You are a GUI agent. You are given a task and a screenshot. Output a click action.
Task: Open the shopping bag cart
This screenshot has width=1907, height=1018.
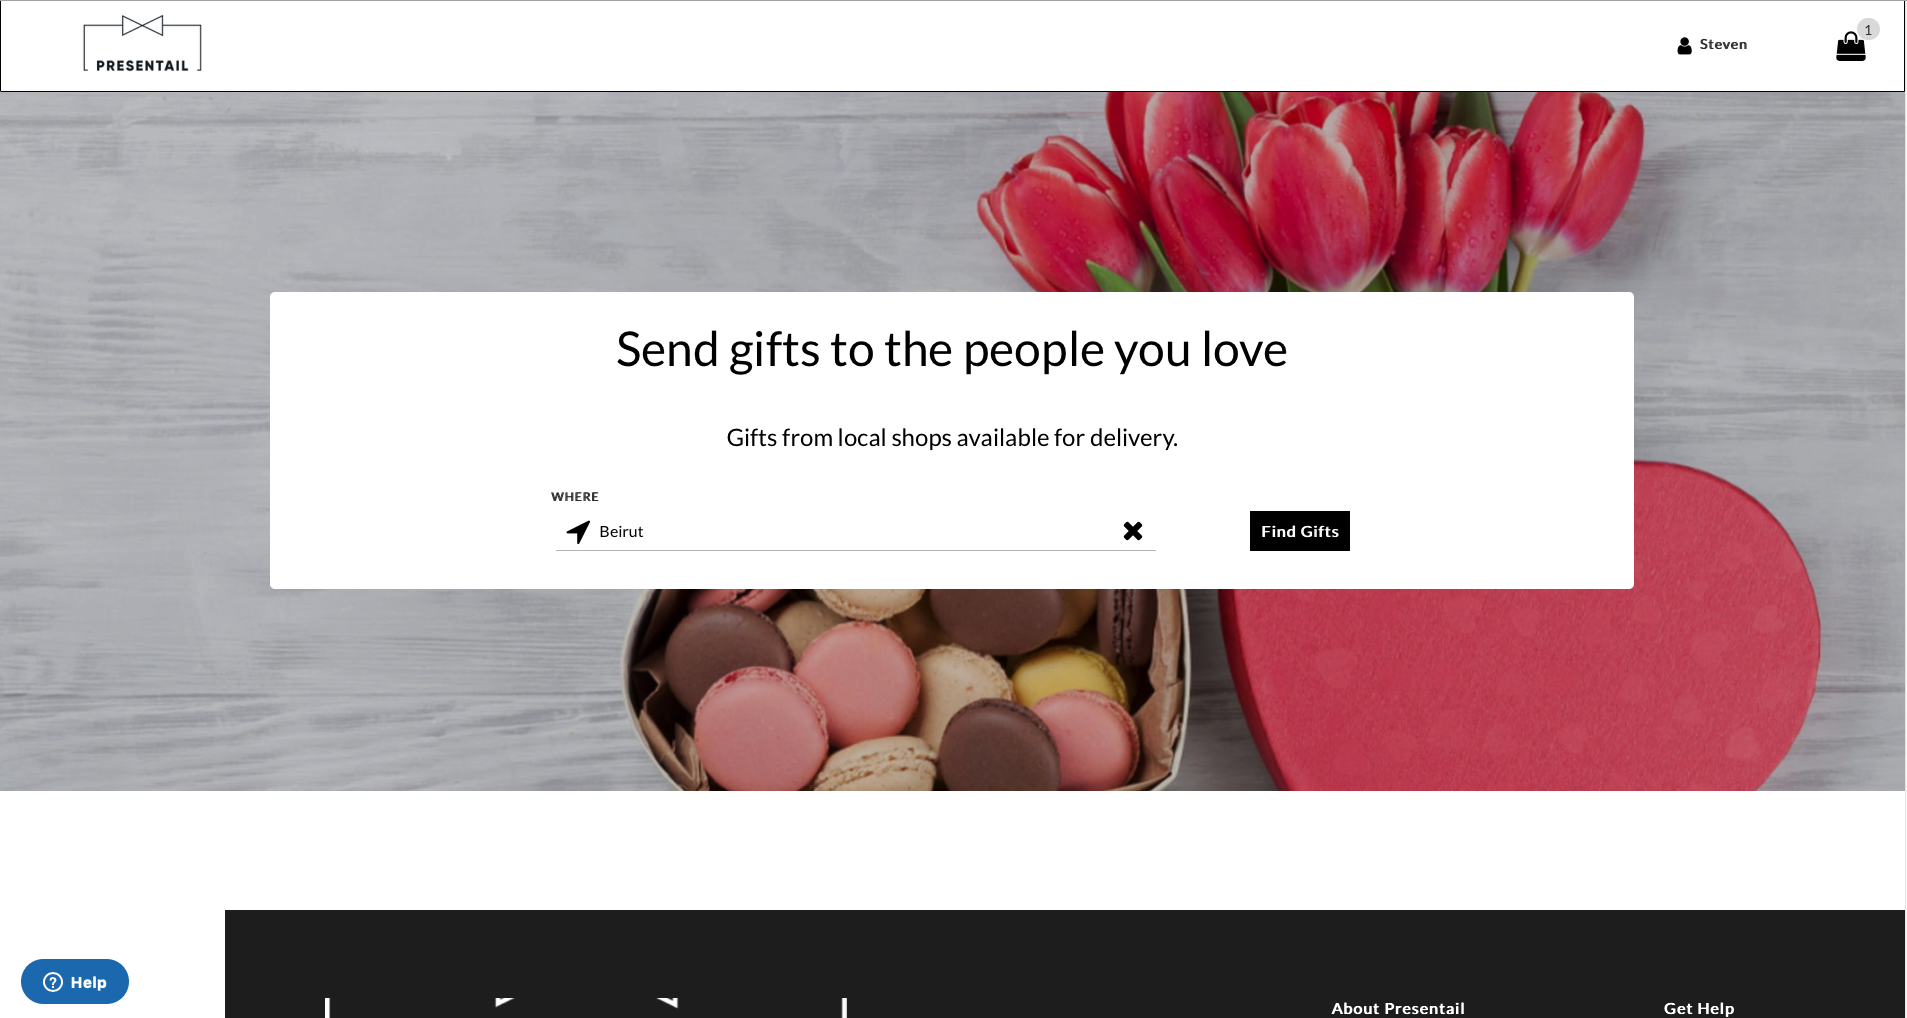click(1850, 48)
